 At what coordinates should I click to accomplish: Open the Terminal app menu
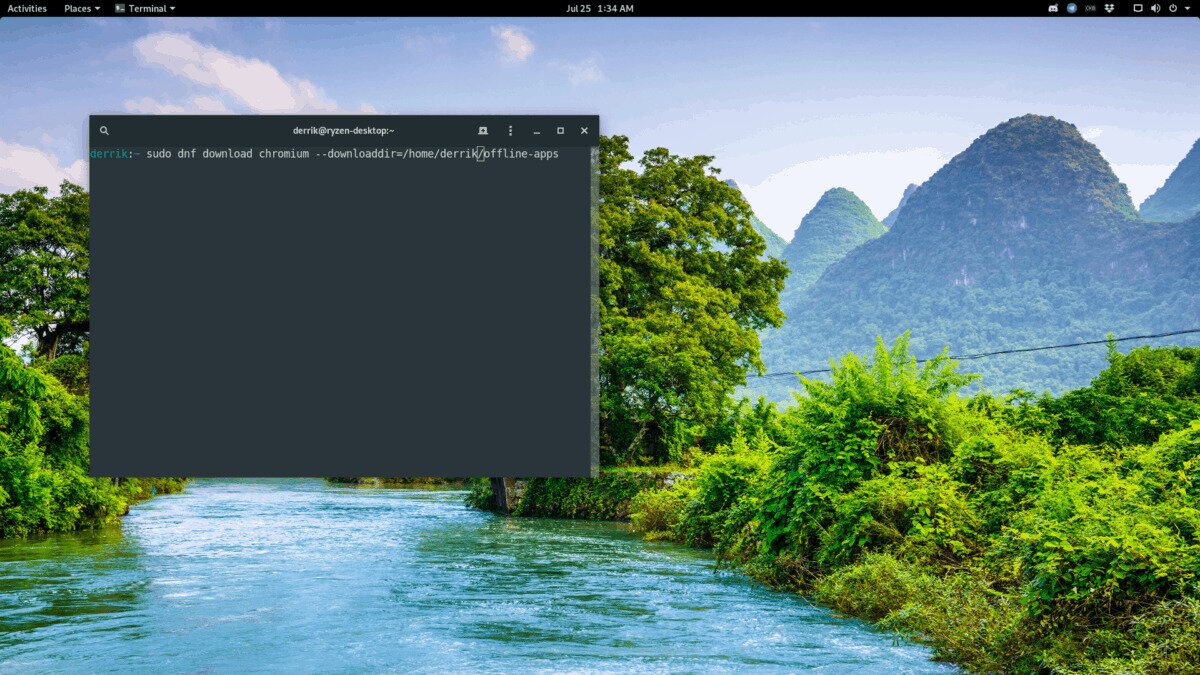[145, 8]
